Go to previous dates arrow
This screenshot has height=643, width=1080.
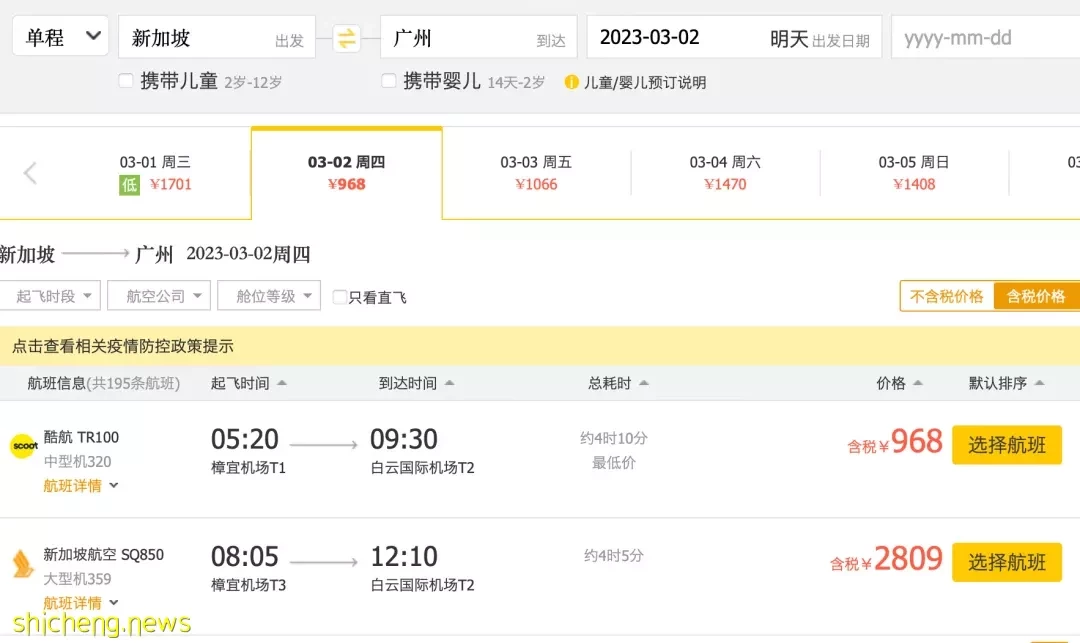[x=30, y=173]
